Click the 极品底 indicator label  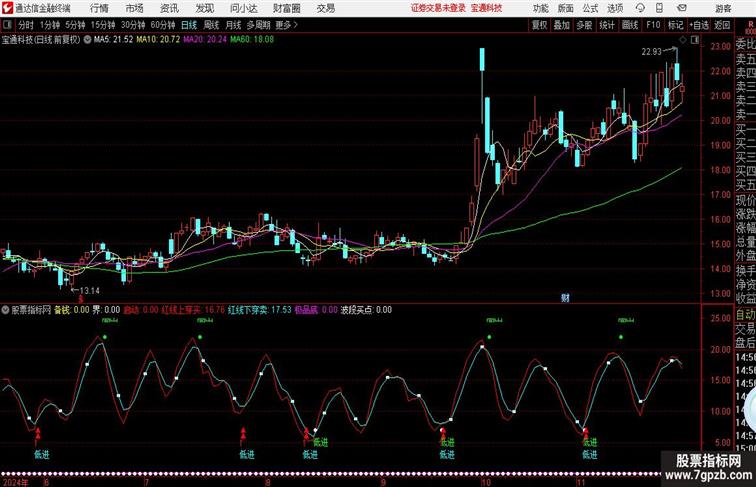(x=307, y=310)
